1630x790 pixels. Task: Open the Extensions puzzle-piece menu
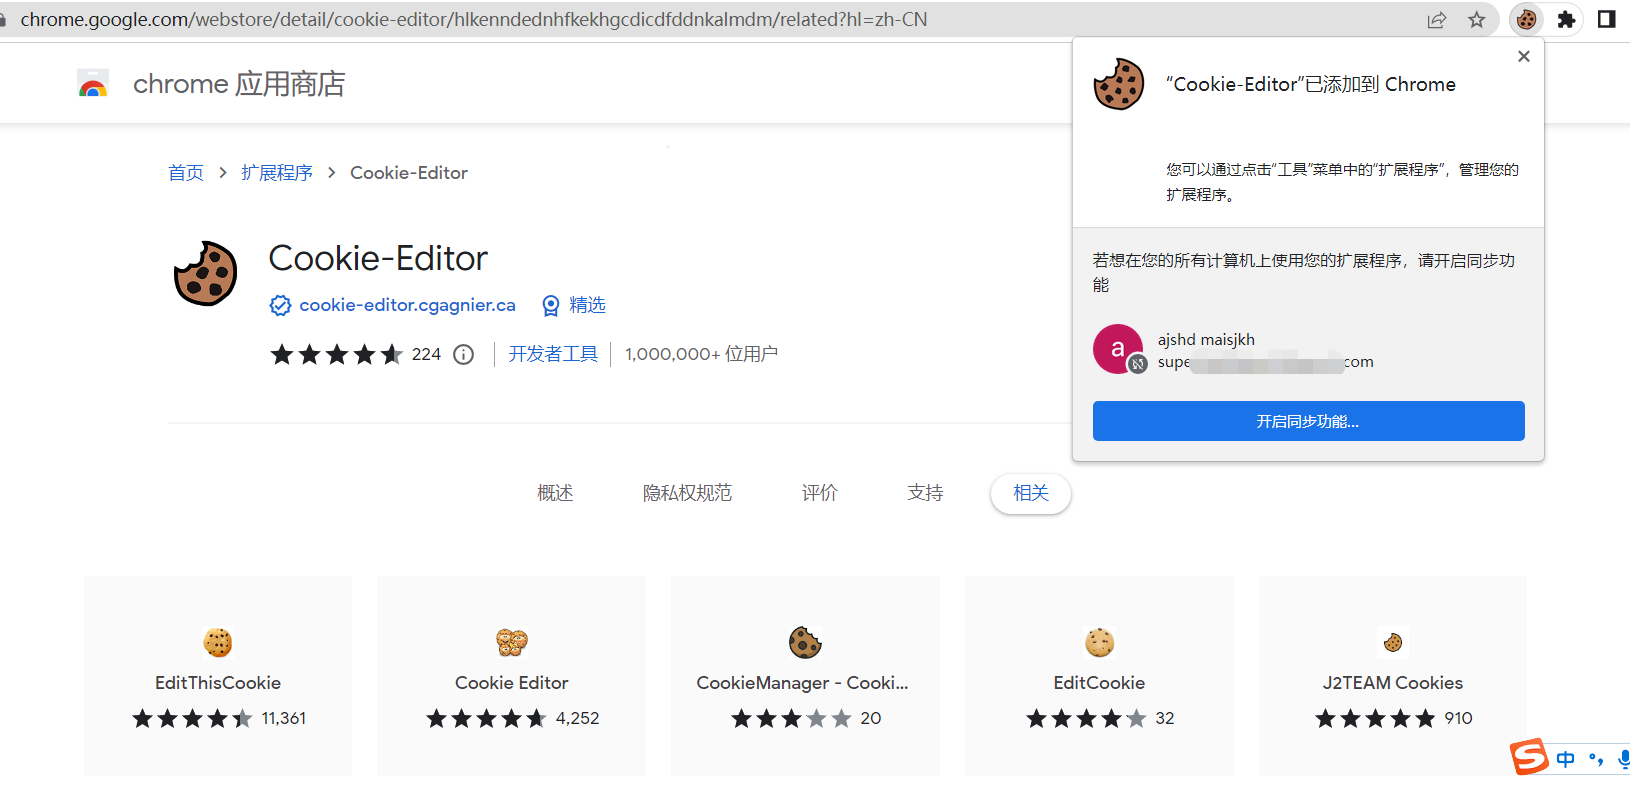pos(1566,19)
